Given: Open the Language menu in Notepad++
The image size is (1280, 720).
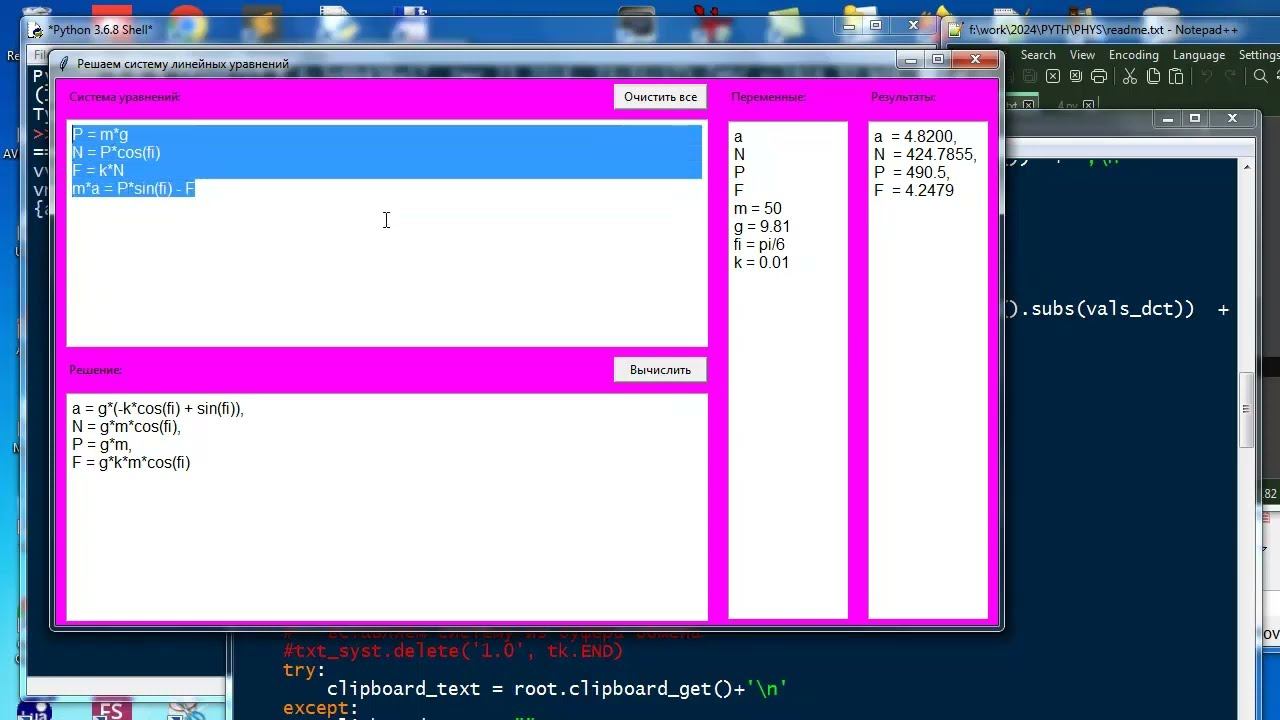Looking at the screenshot, I should (x=1199, y=55).
